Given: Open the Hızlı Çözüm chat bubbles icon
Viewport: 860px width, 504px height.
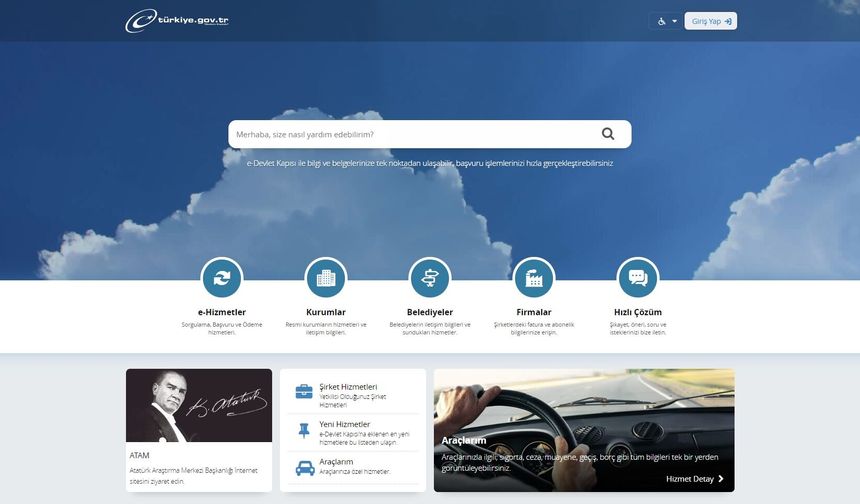Looking at the screenshot, I should click(638, 278).
